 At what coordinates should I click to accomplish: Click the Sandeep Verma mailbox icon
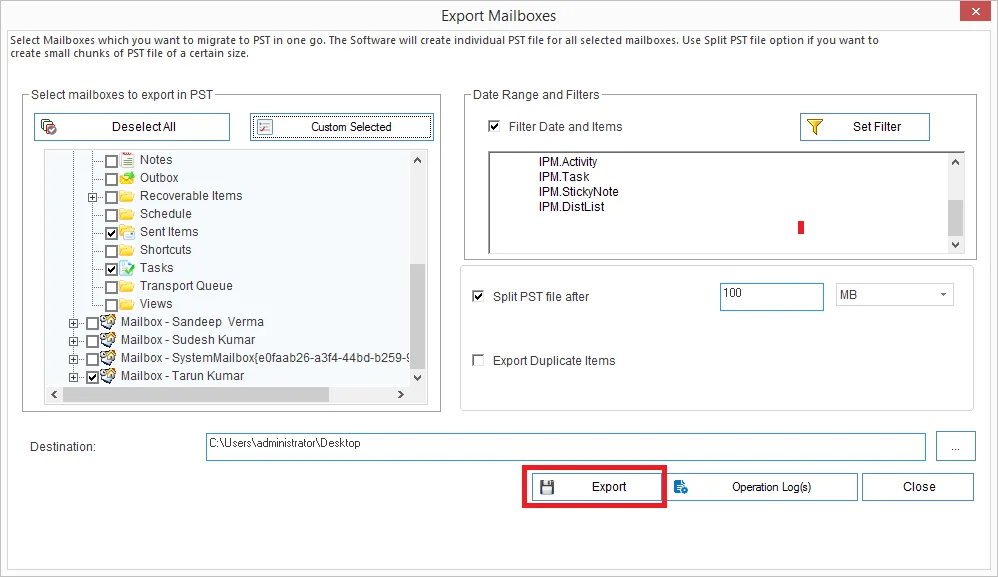point(109,322)
